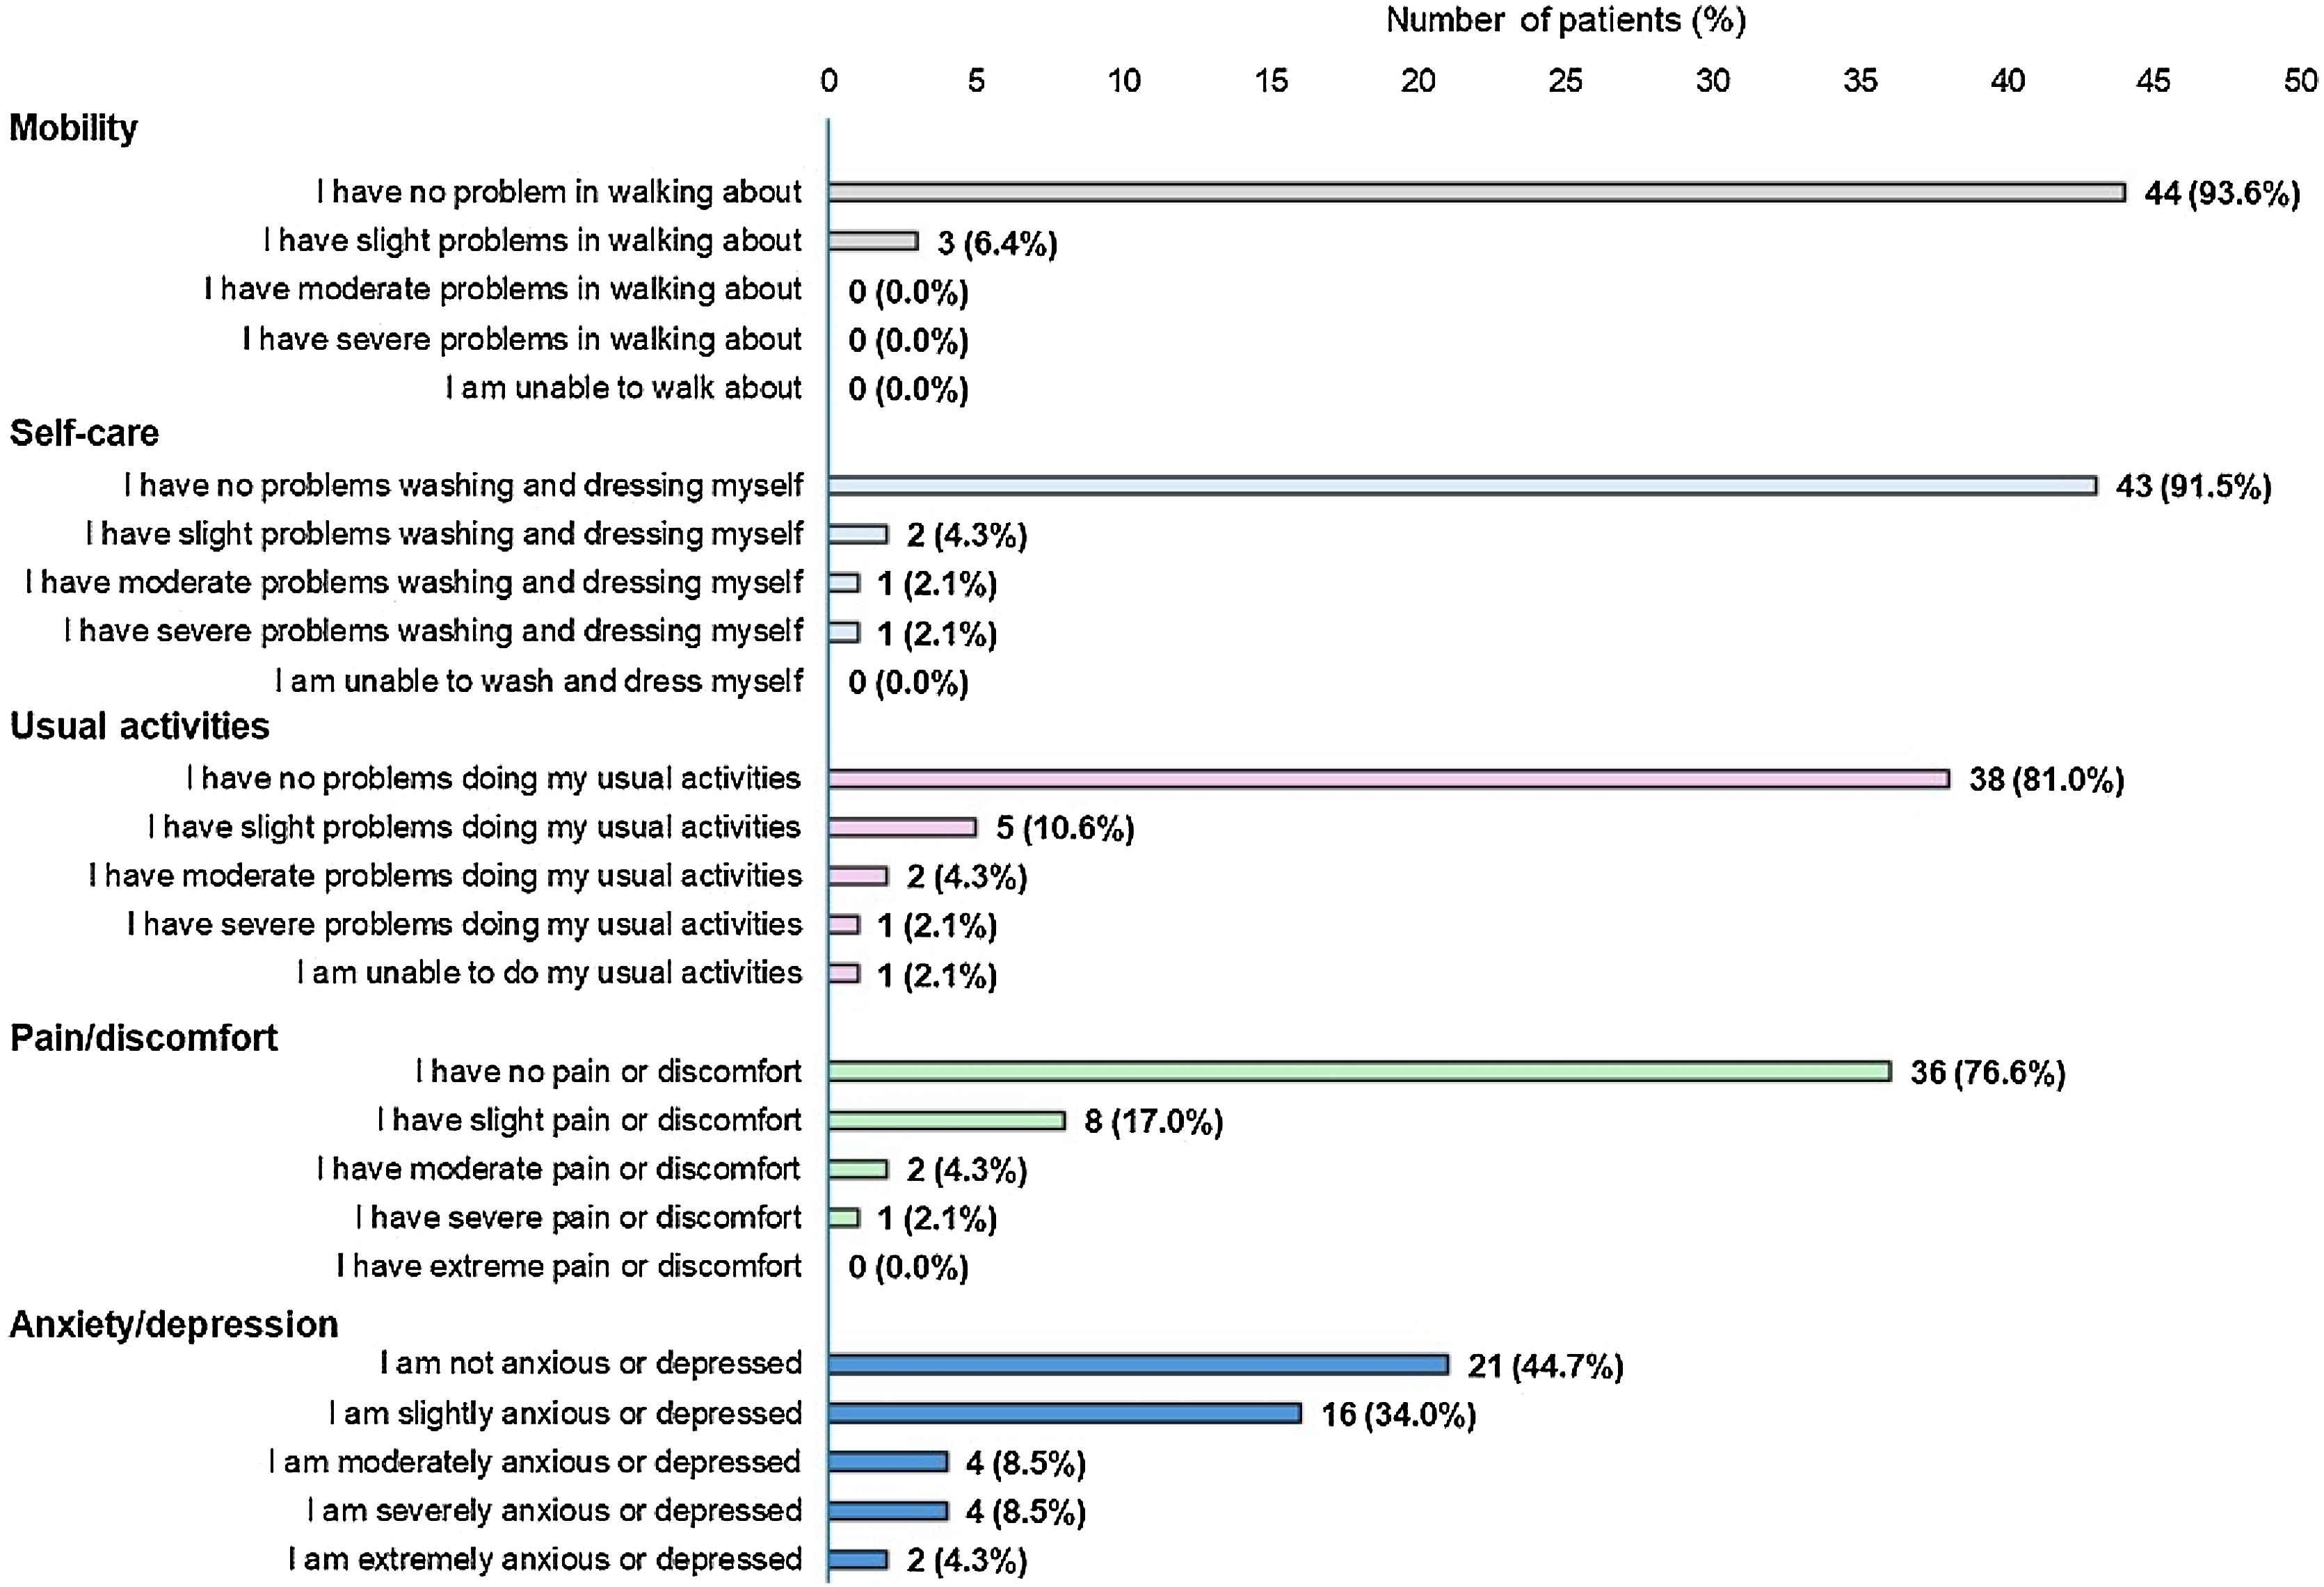
Task: Click the Anxiety/depression section heading
Action: click(x=174, y=1324)
